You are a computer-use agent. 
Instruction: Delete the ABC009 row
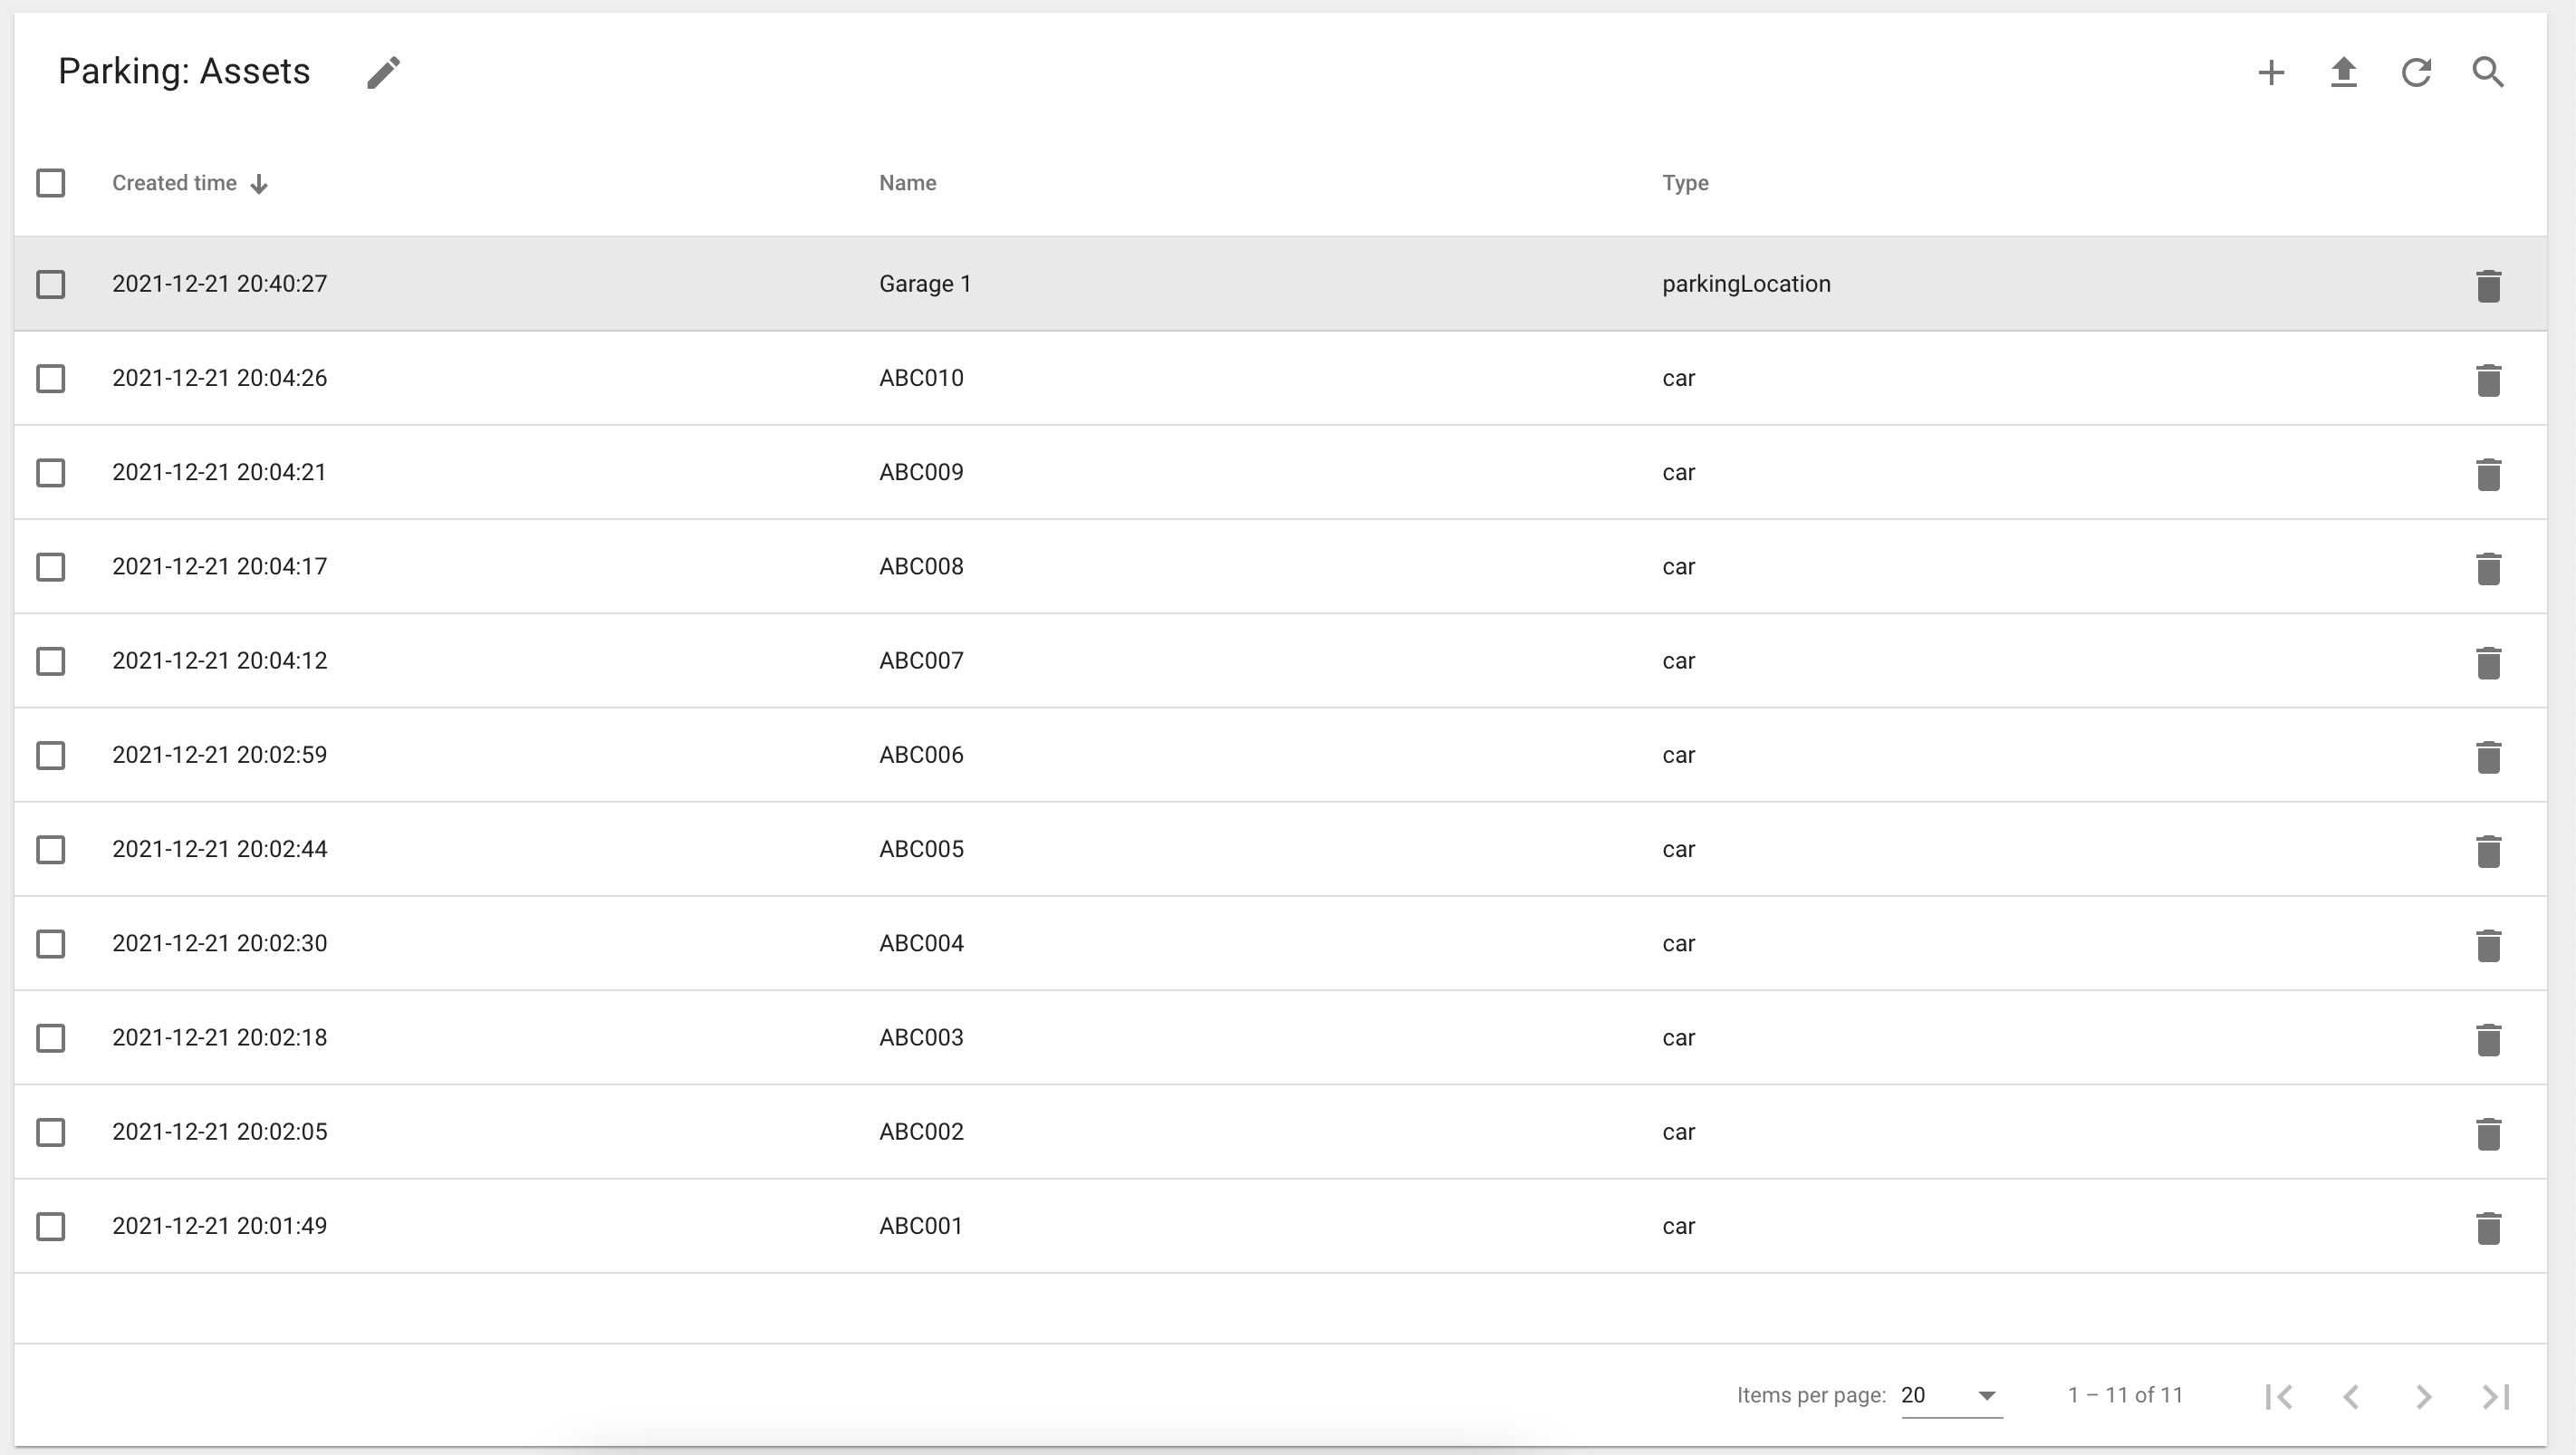point(2488,473)
